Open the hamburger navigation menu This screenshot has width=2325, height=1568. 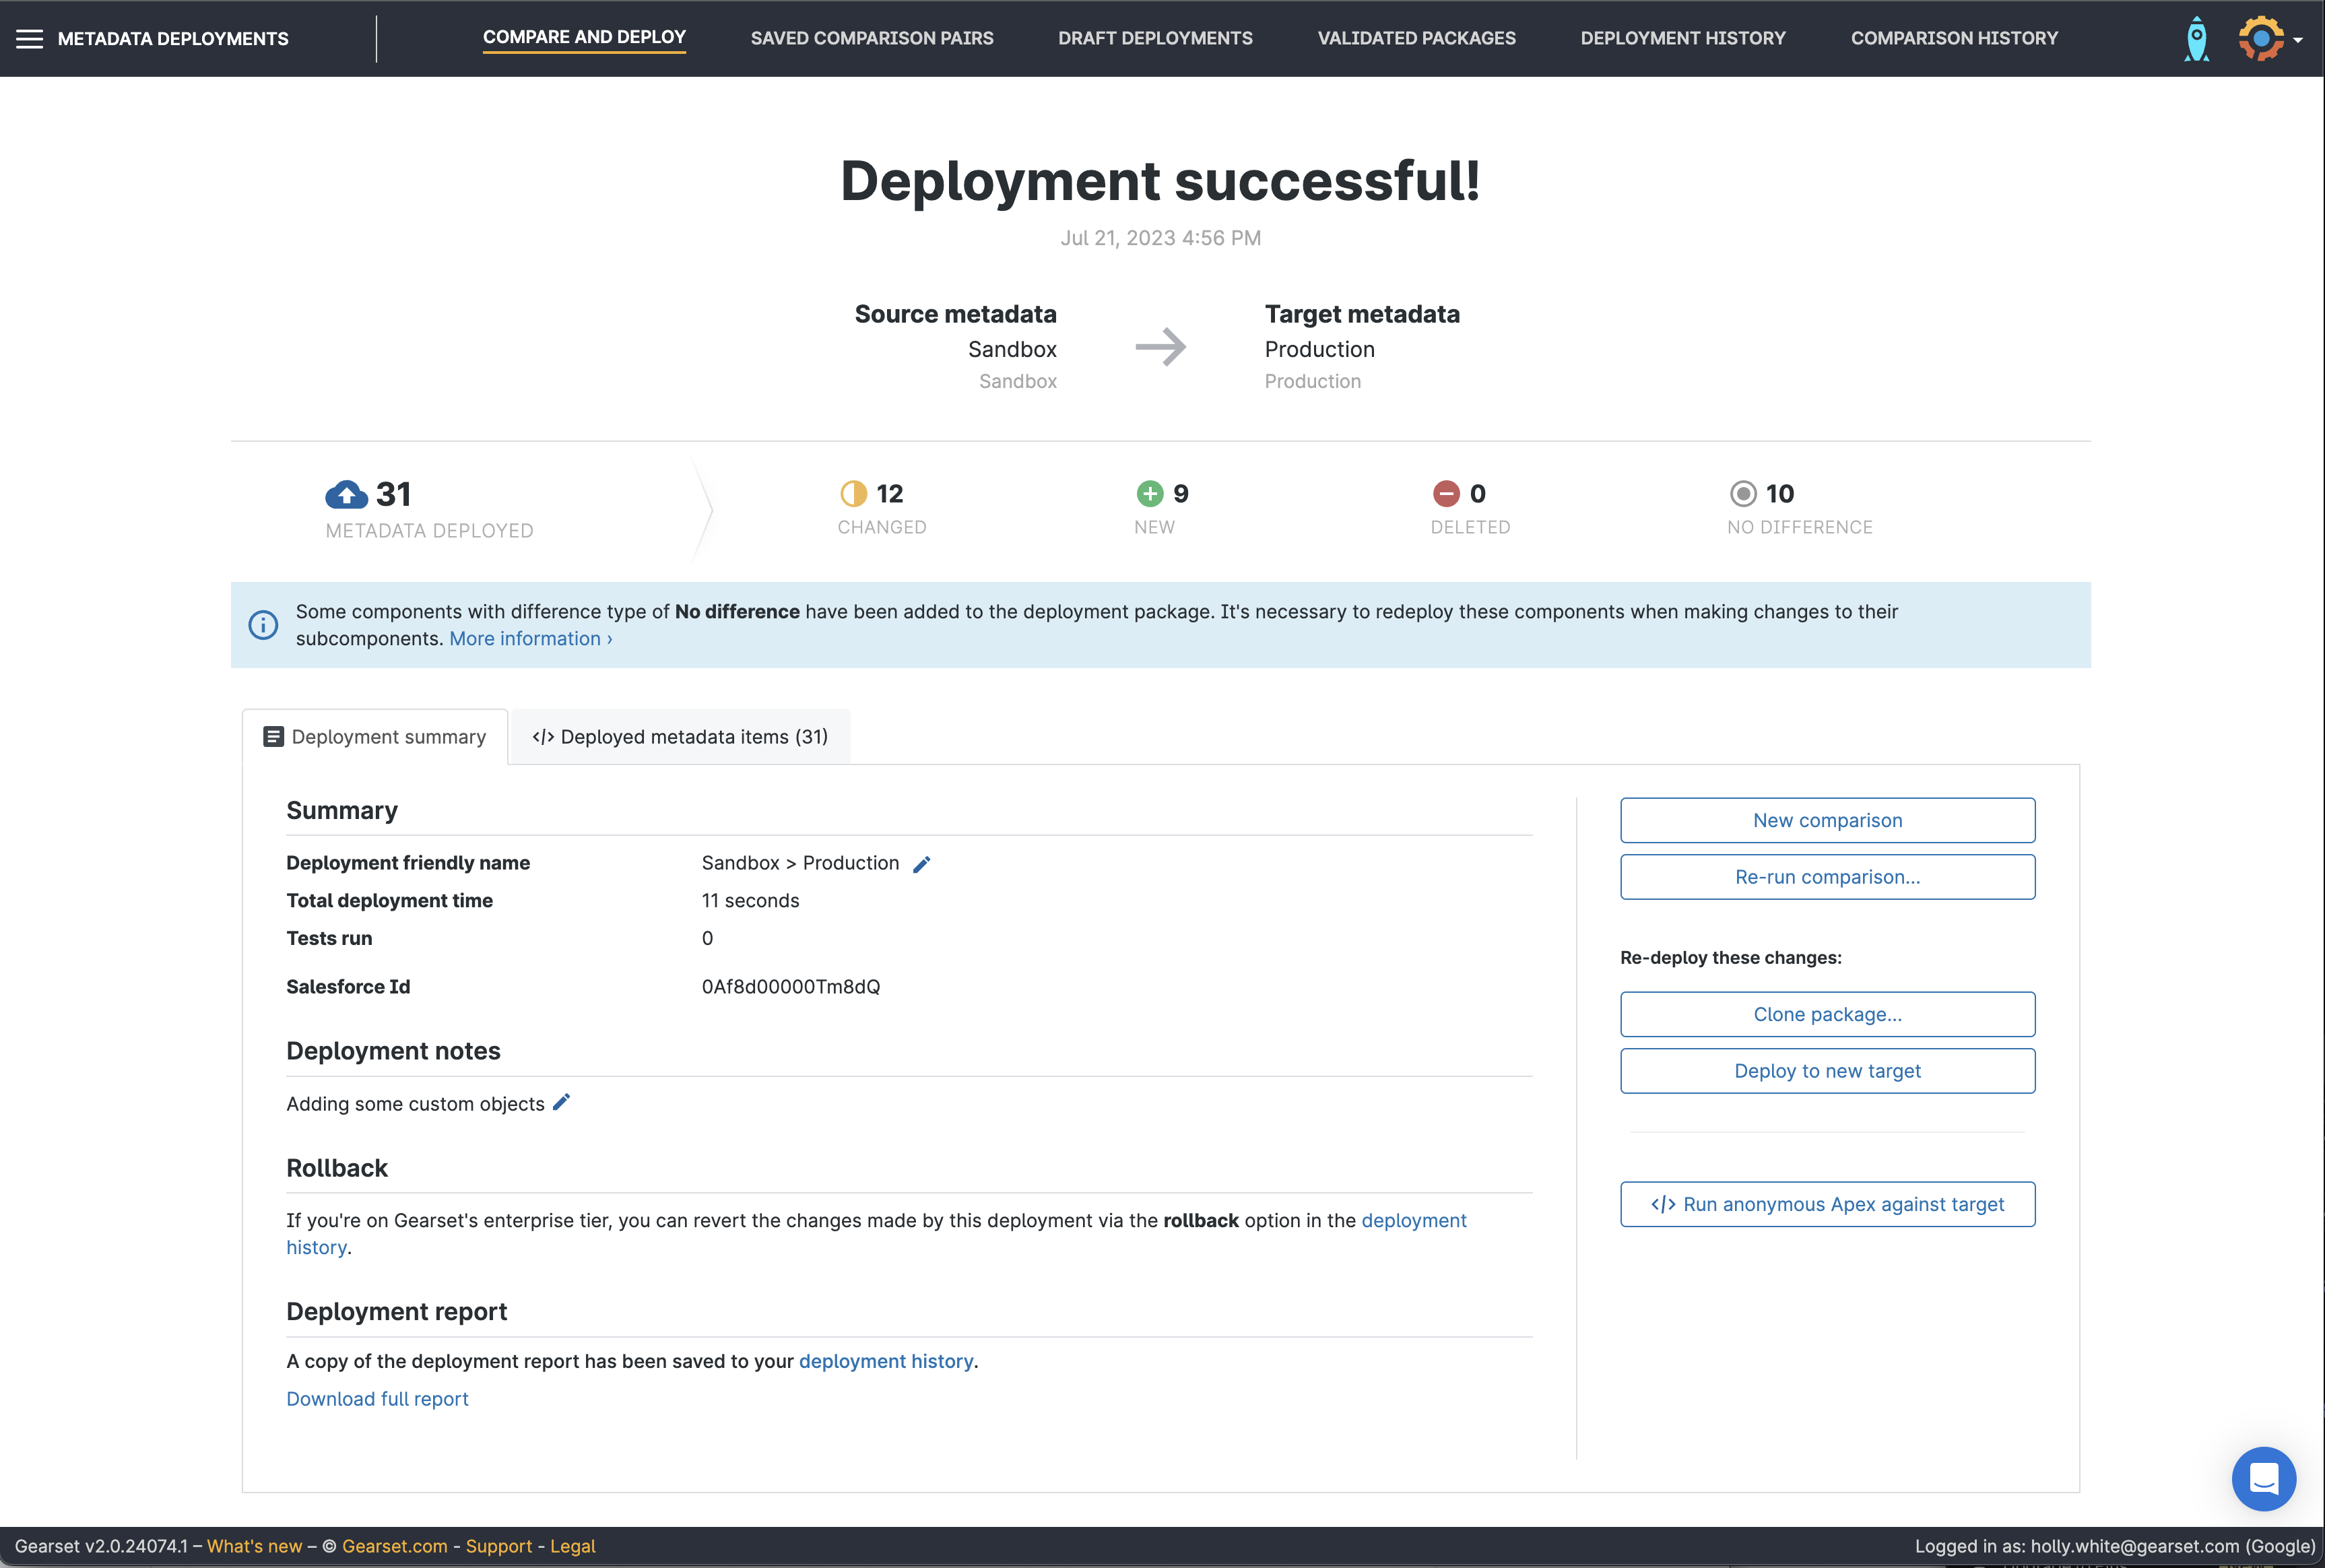coord(30,39)
